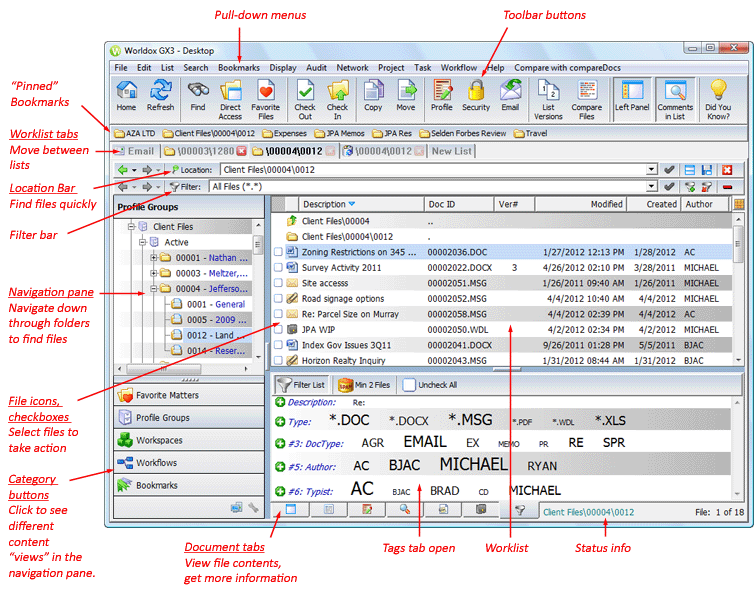
Task: Click the save icon on Location bar
Action: pos(706,170)
